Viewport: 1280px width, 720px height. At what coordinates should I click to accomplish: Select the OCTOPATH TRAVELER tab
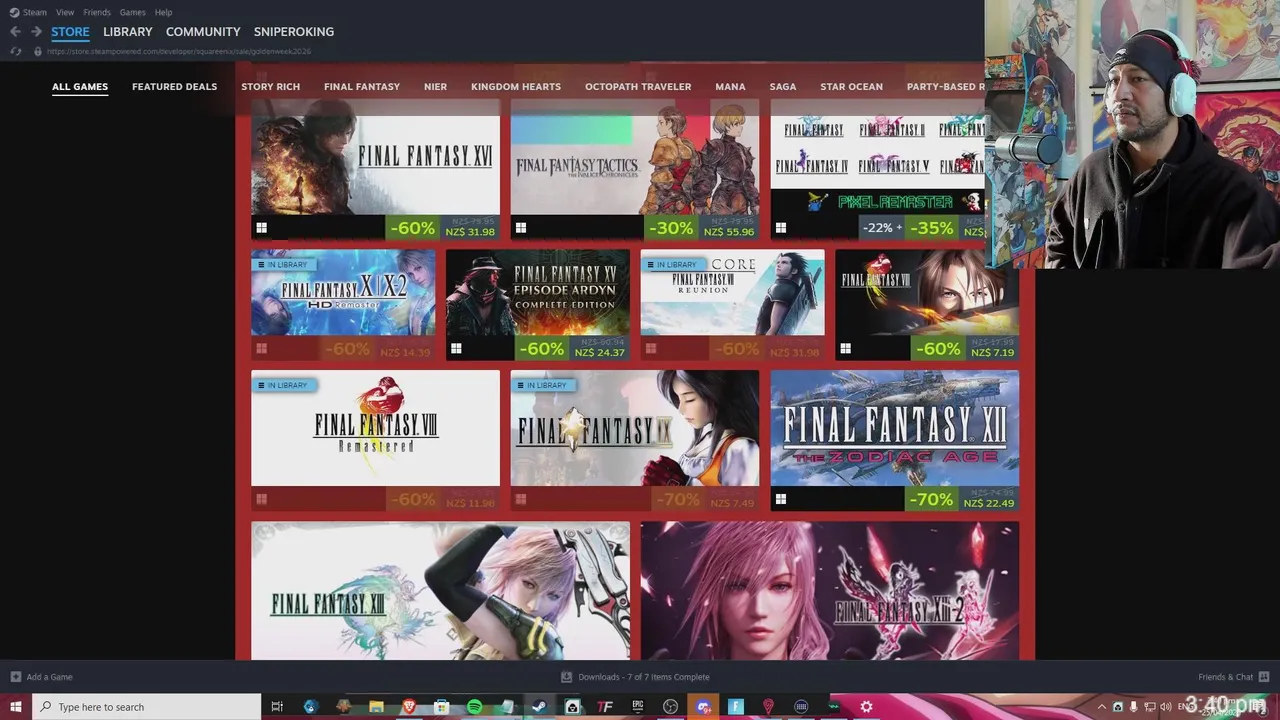638,87
